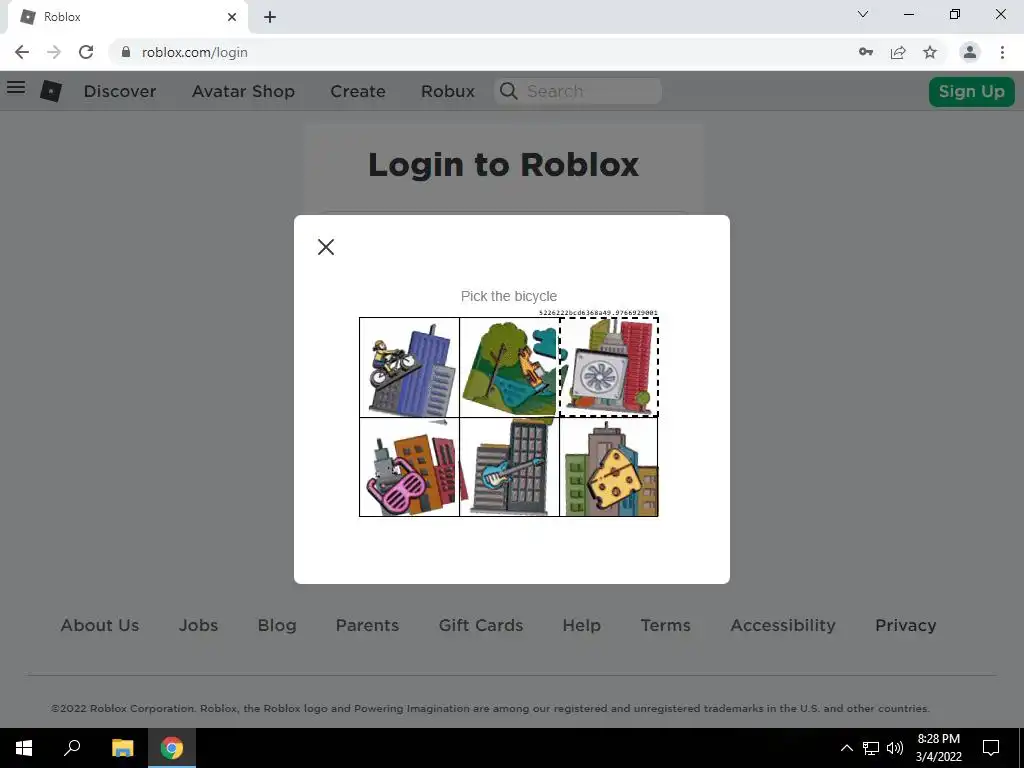Open the Roblox hamburger menu
This screenshot has width=1024, height=768.
(16, 88)
